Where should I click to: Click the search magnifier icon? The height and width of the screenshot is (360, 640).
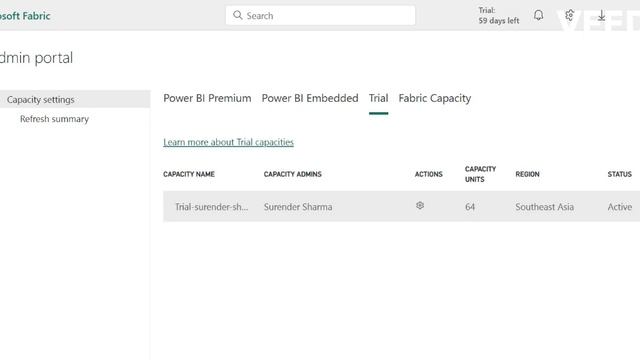(238, 15)
